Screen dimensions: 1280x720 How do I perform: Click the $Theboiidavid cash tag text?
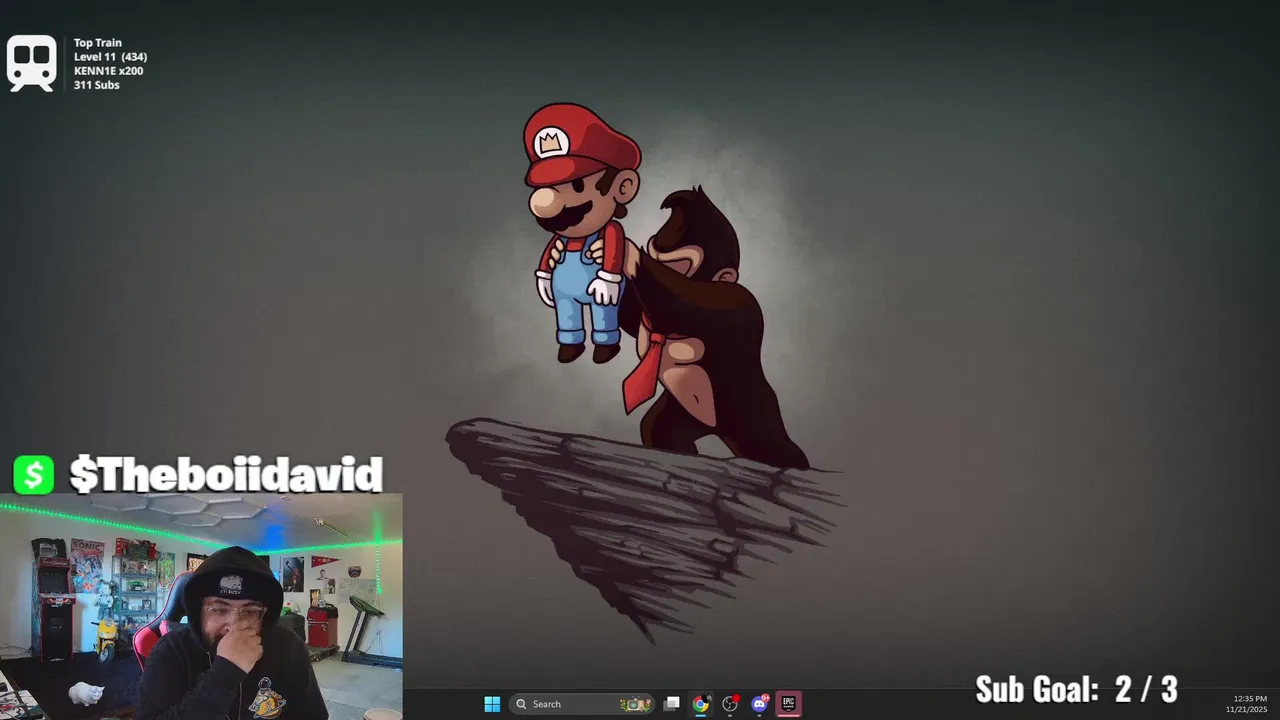tap(226, 475)
